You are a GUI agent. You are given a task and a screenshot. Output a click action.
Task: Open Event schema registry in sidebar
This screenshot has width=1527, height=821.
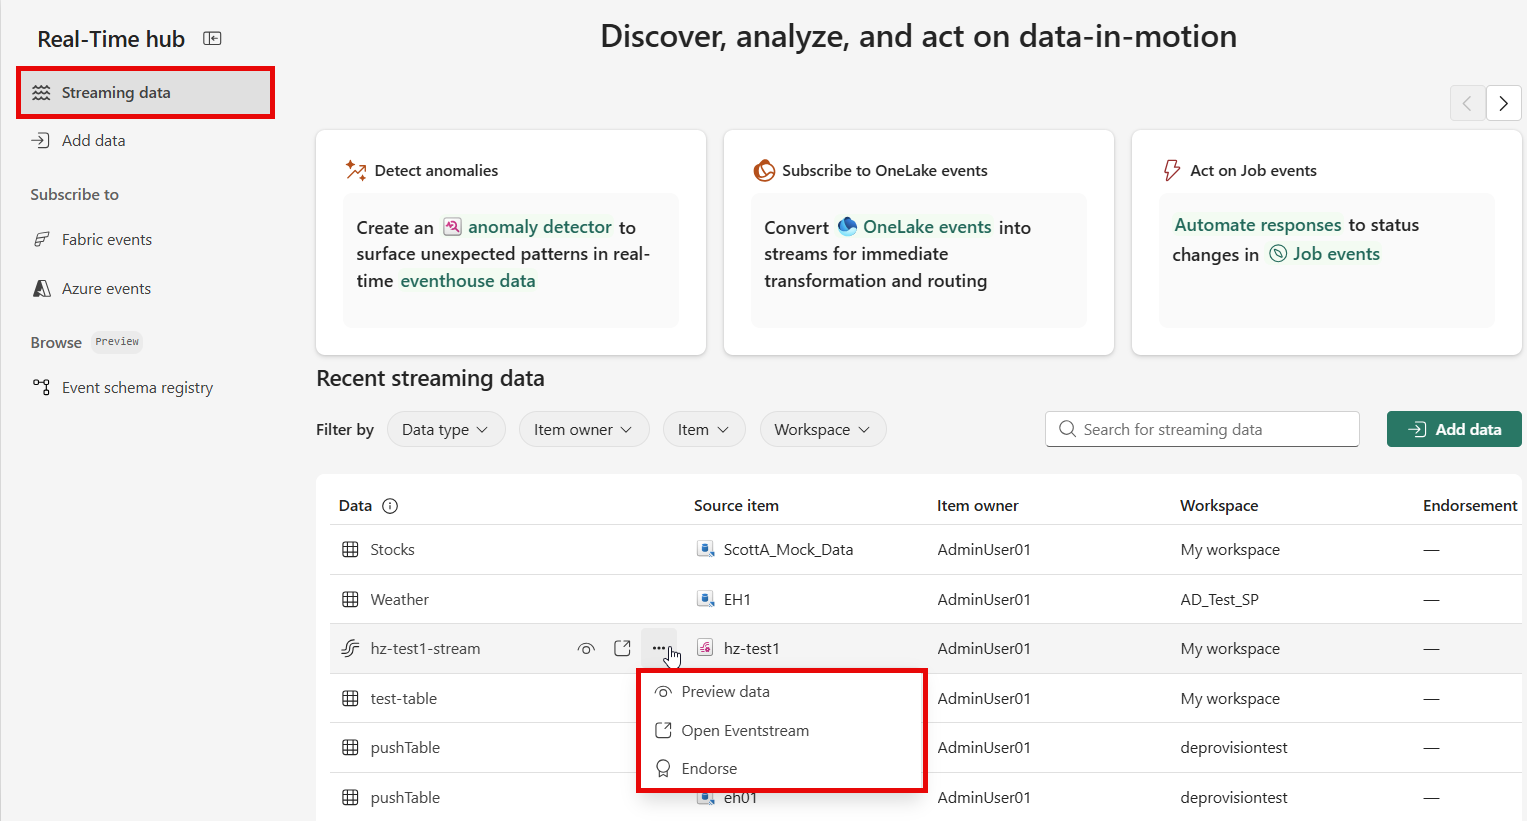[137, 388]
